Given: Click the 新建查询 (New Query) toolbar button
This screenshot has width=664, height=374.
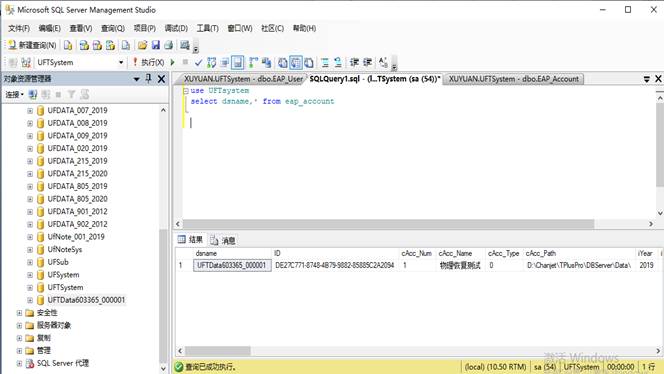Looking at the screenshot, I should point(32,45).
